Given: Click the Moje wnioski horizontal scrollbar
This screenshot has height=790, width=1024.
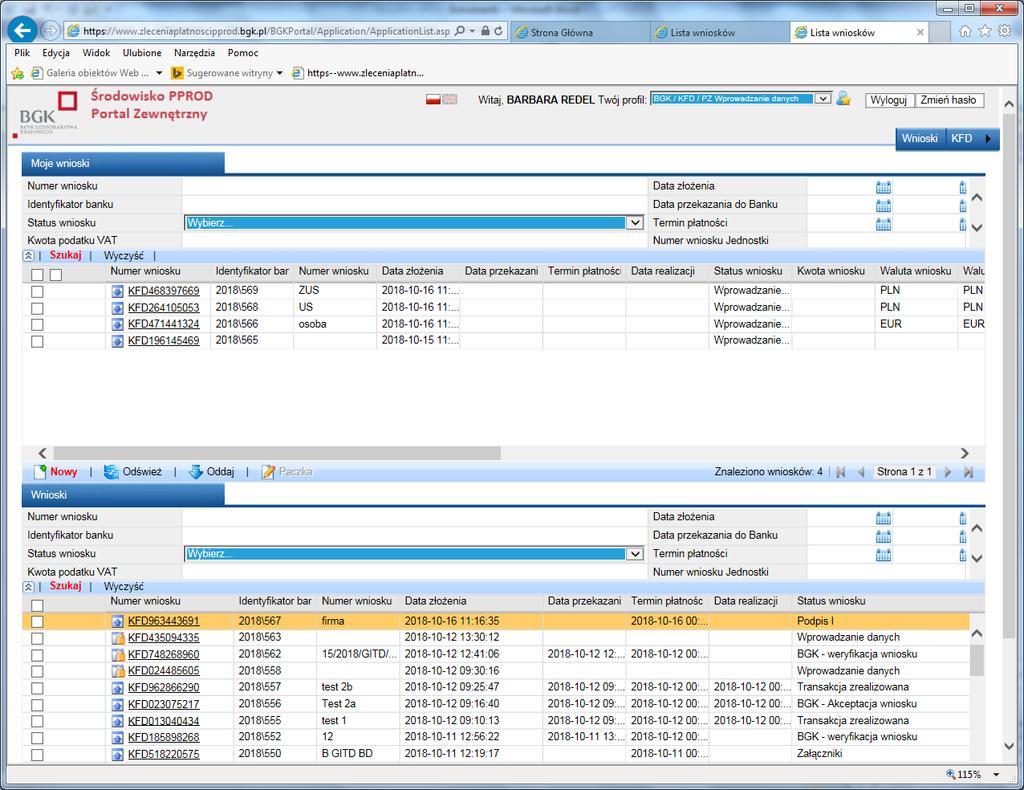Looking at the screenshot, I should [x=278, y=453].
